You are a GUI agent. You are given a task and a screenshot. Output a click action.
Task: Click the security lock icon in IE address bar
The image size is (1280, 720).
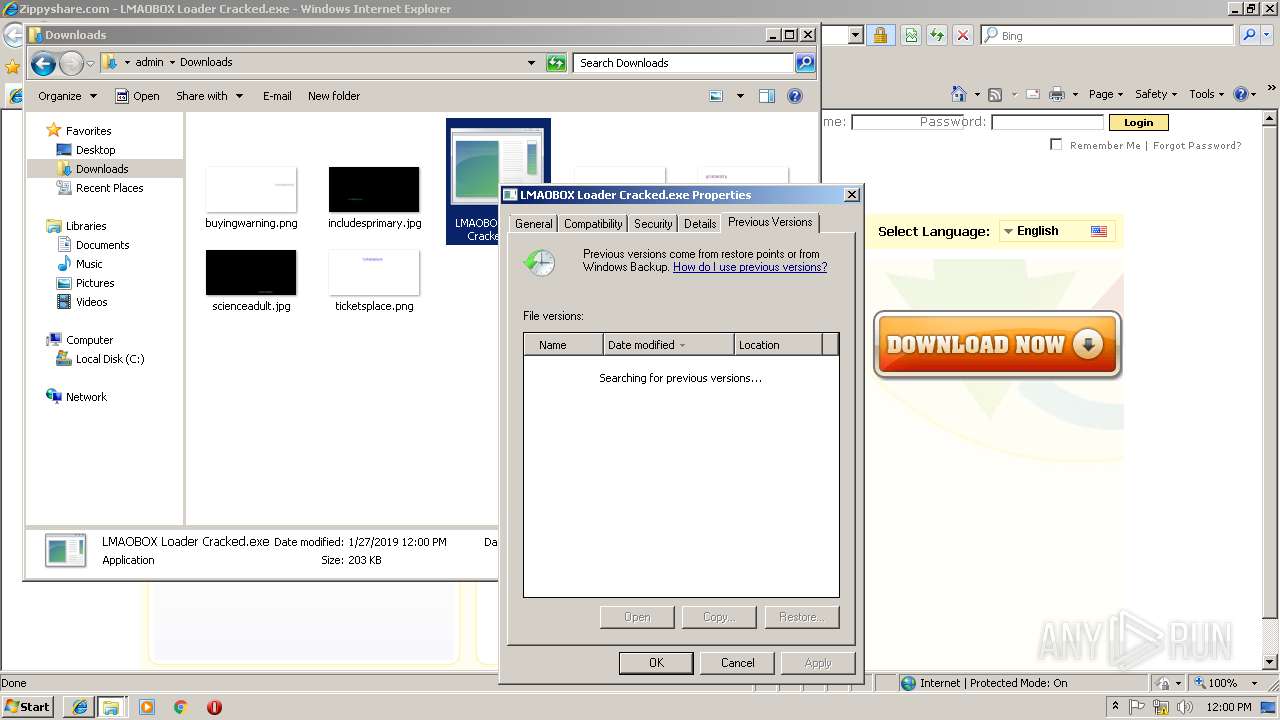click(x=879, y=35)
